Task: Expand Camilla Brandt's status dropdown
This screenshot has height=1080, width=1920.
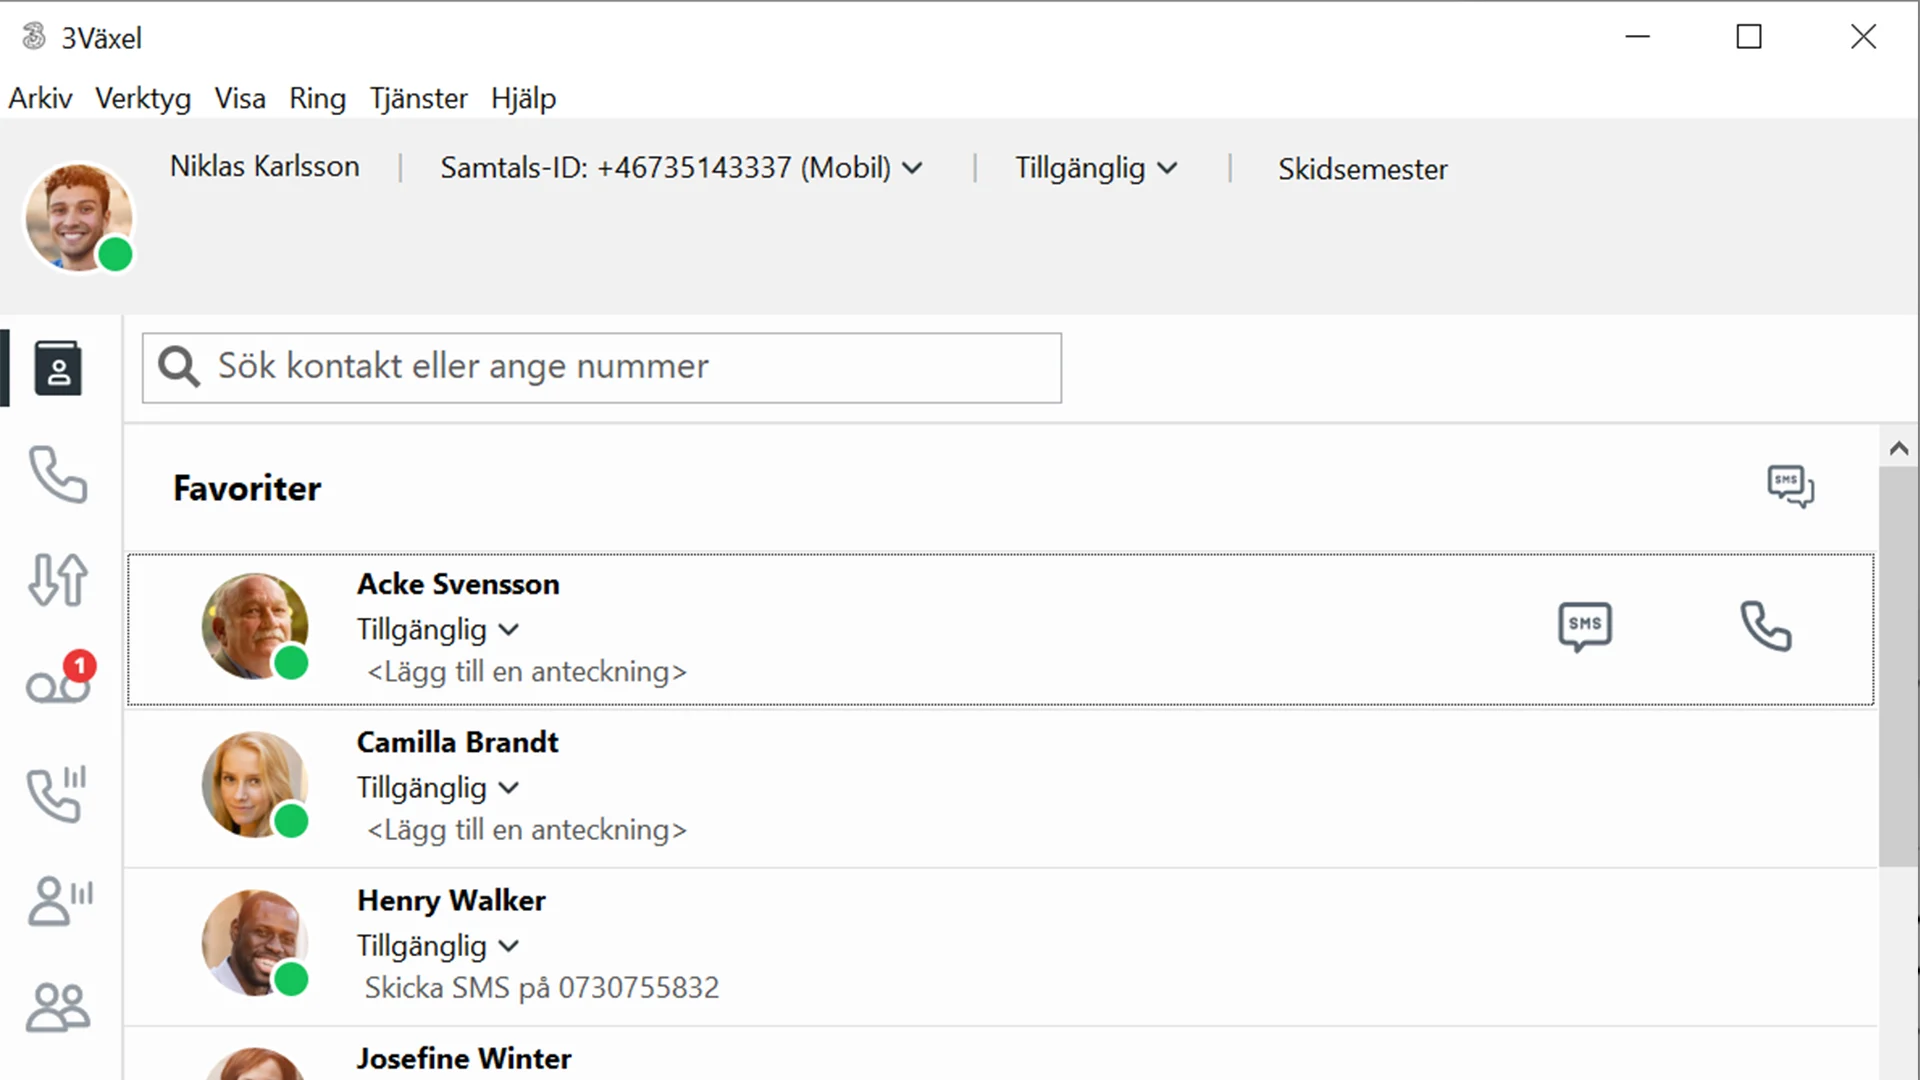Action: 509,788
